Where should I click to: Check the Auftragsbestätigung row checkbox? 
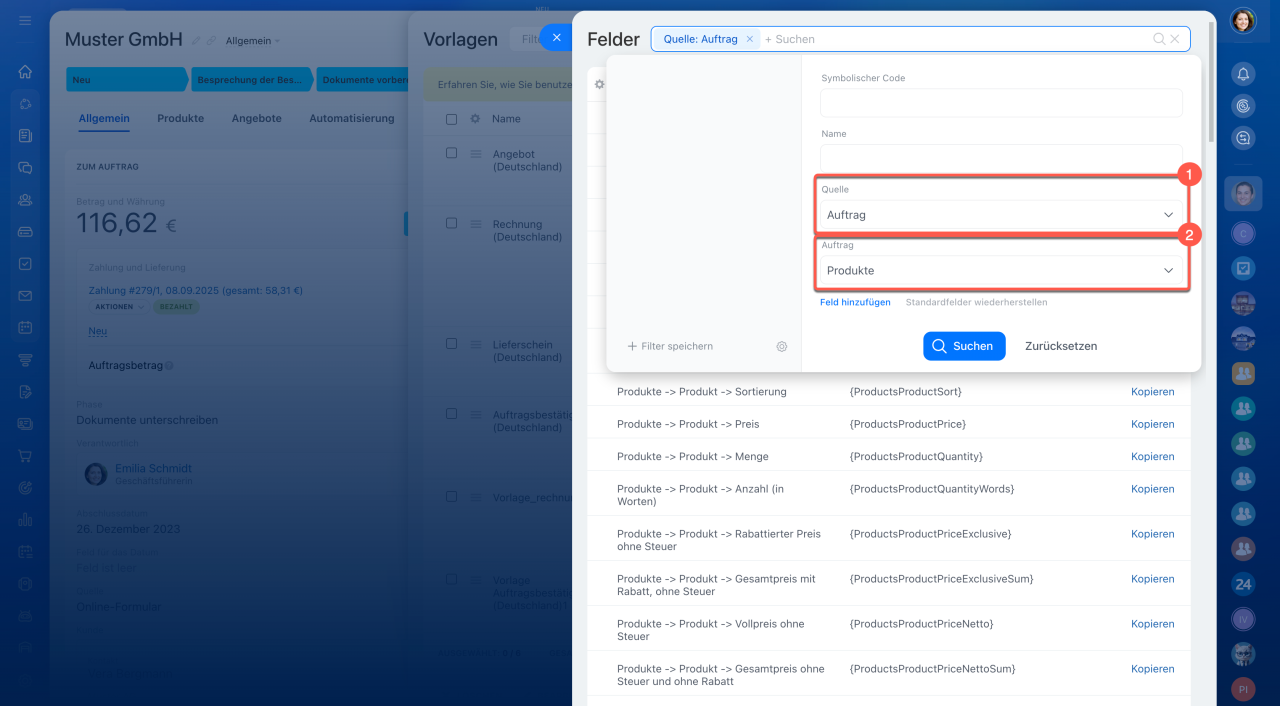click(451, 413)
